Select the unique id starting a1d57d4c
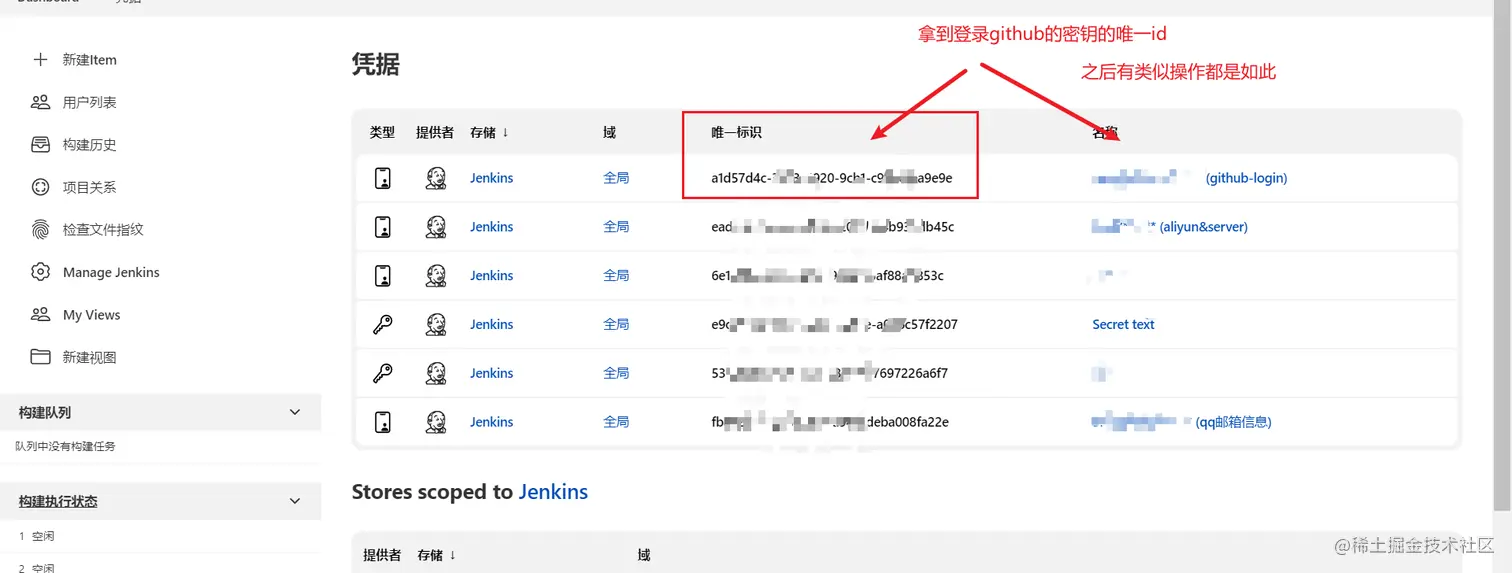 click(831, 178)
